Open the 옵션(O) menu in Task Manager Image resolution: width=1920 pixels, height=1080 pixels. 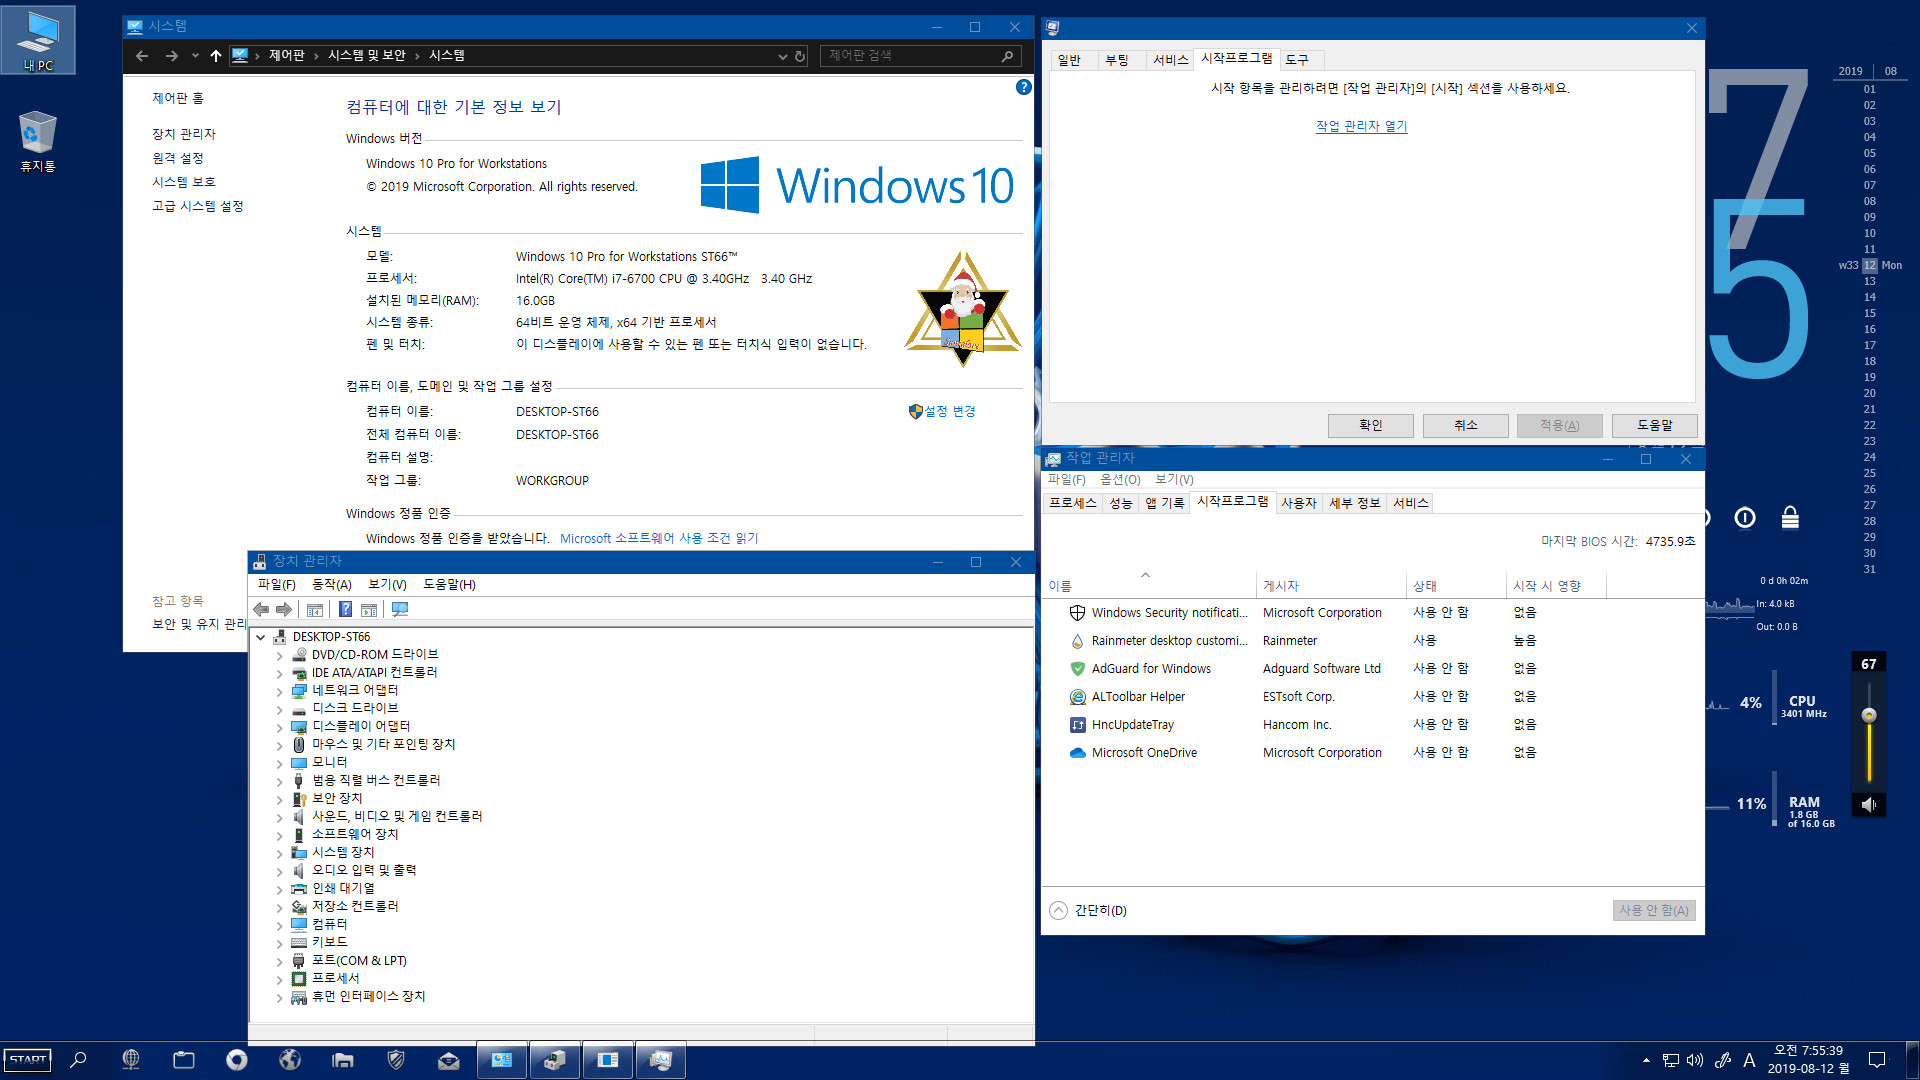tap(1120, 480)
